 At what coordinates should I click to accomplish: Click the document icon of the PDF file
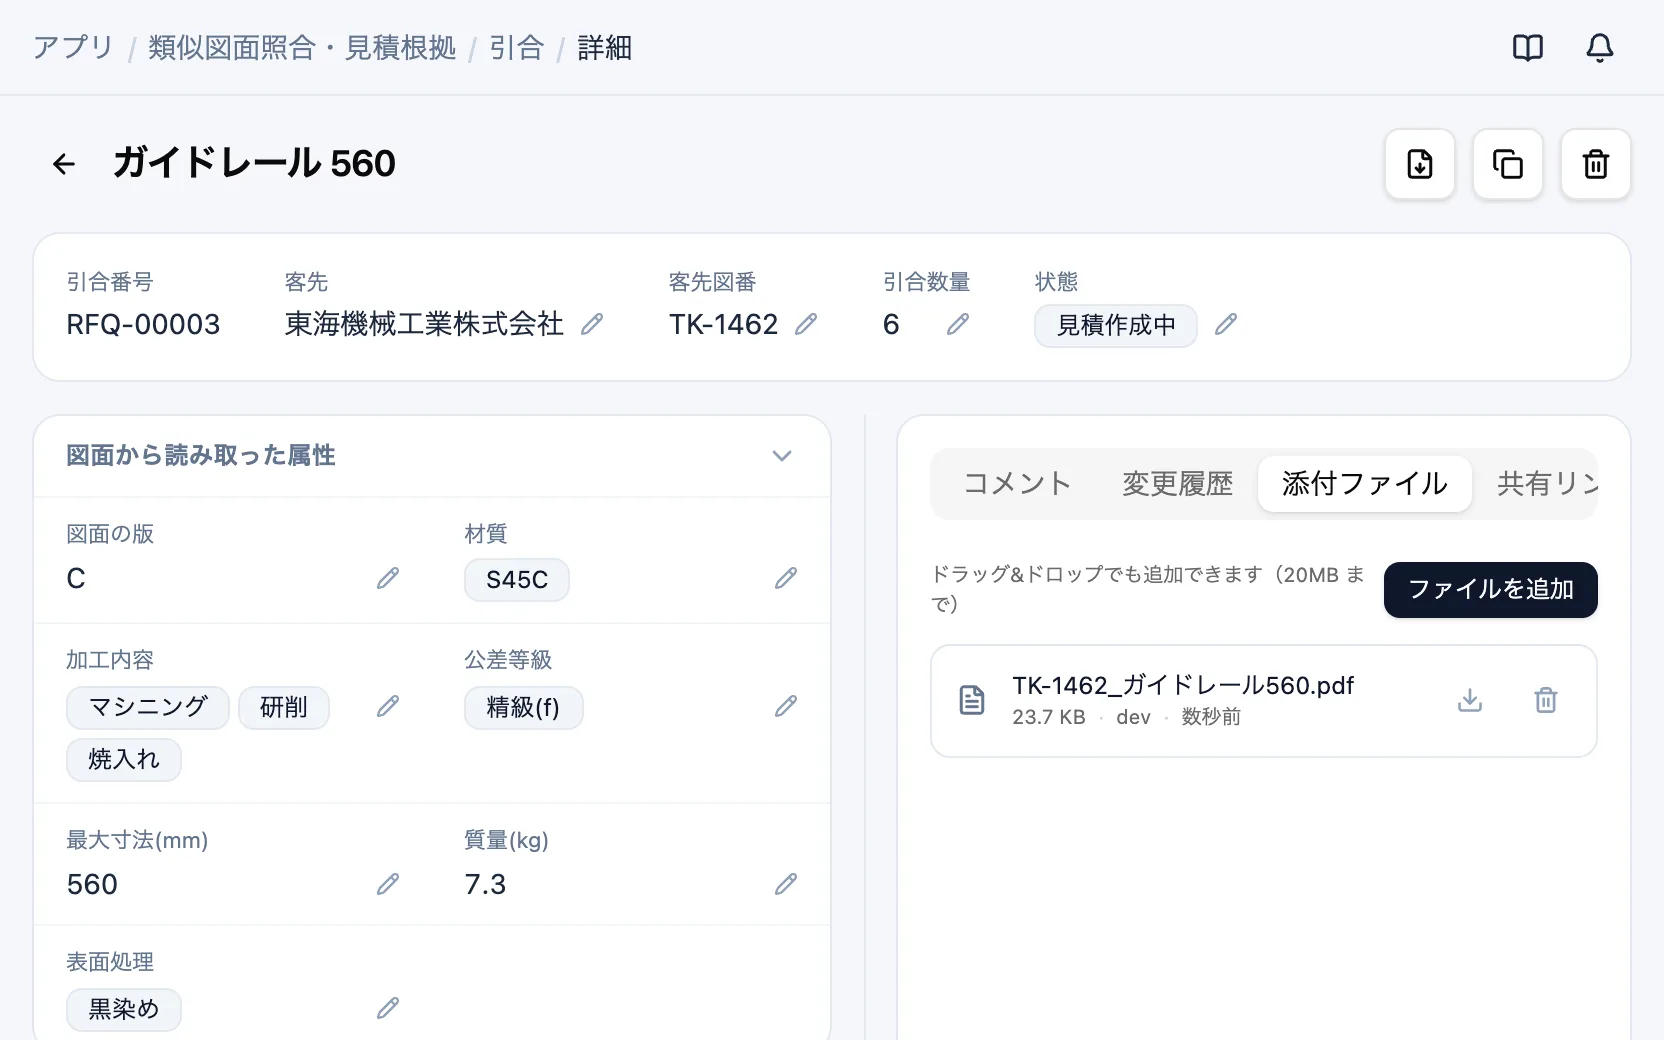[972, 700]
